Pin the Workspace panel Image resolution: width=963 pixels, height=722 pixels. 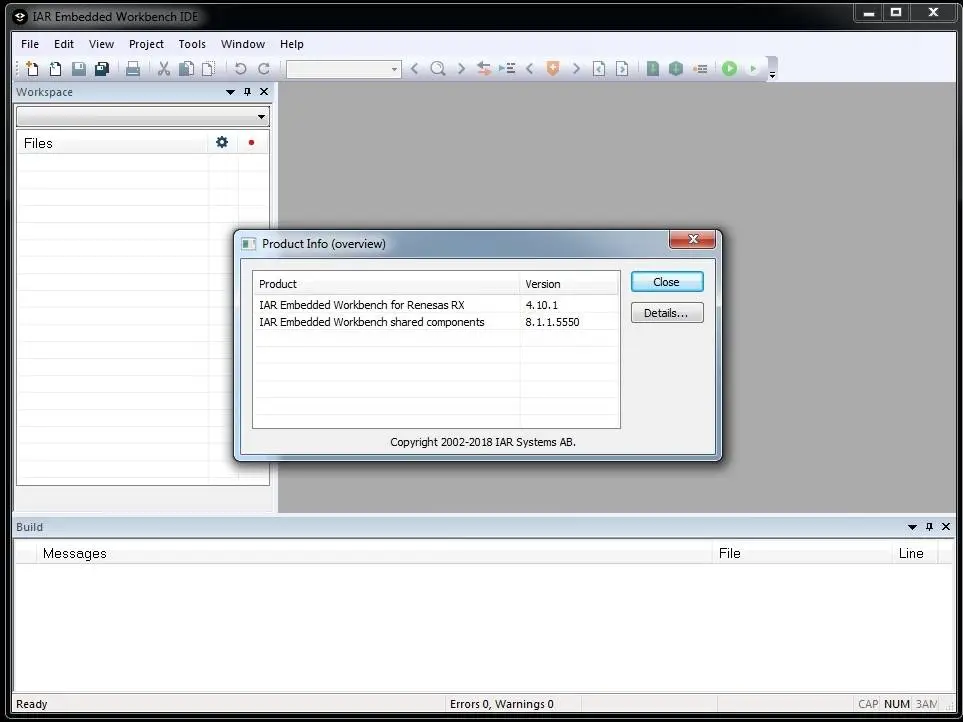(248, 92)
